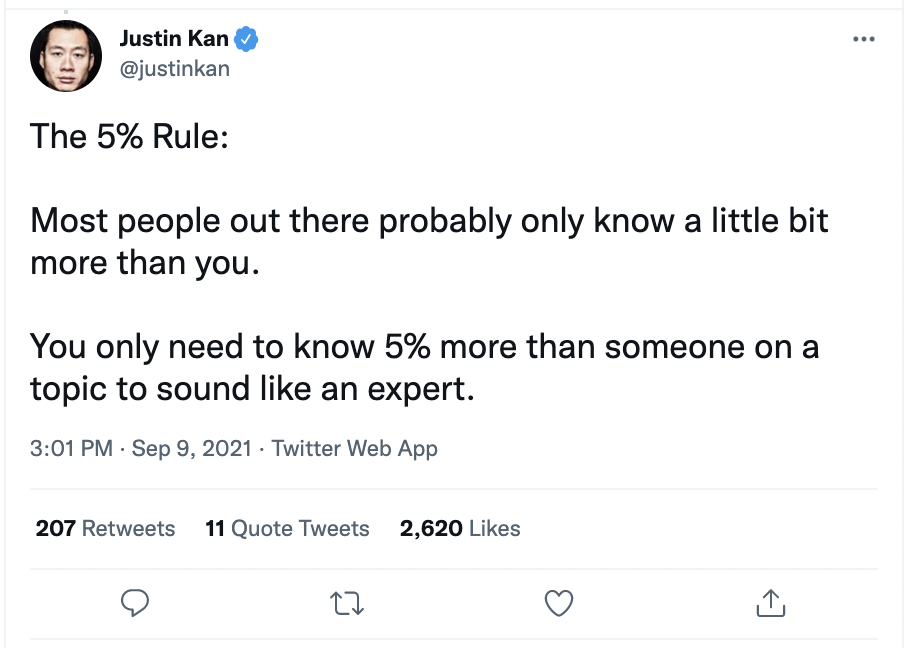The width and height of the screenshot is (910, 648).
Task: Click the Sep 9, 2021 date
Action: pyautogui.click(x=191, y=448)
